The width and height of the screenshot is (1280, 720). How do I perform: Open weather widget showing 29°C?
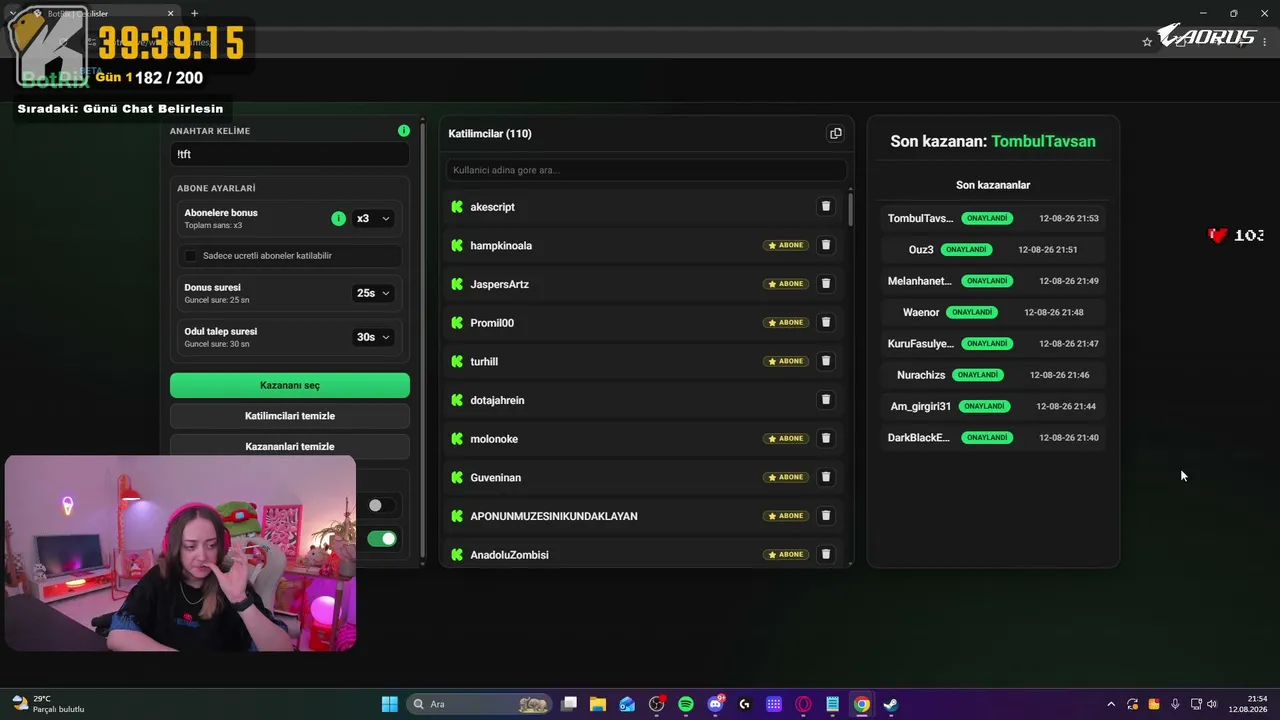click(47, 704)
